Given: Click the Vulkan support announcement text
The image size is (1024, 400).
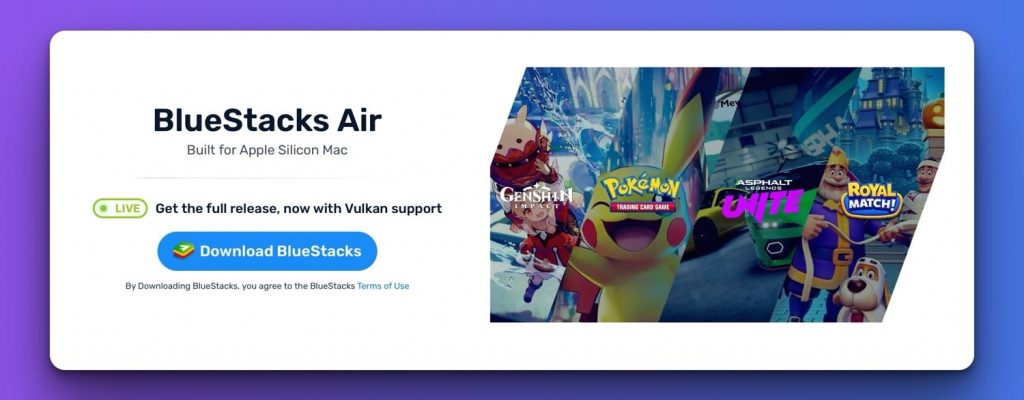Looking at the screenshot, I should tap(298, 208).
